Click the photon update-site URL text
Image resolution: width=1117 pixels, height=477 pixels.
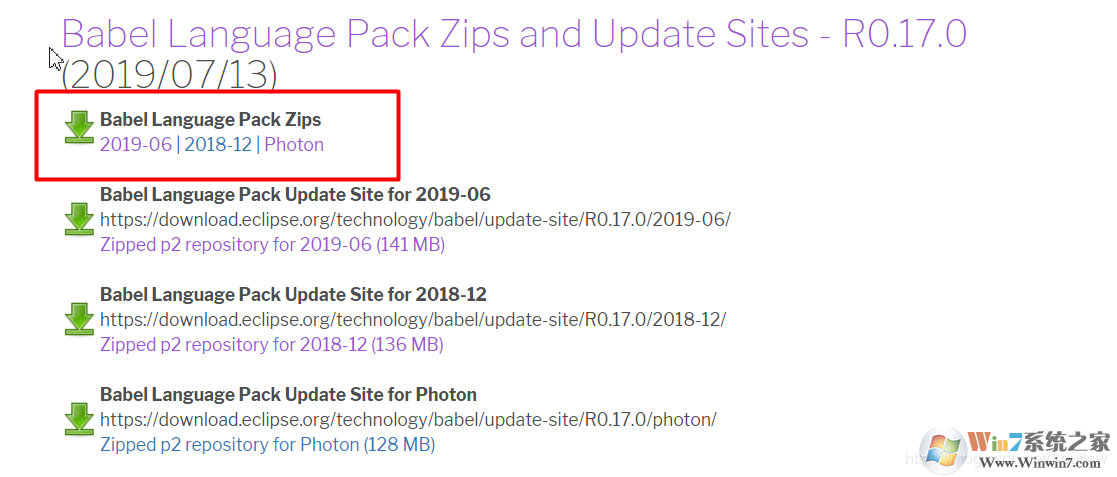pos(408,419)
